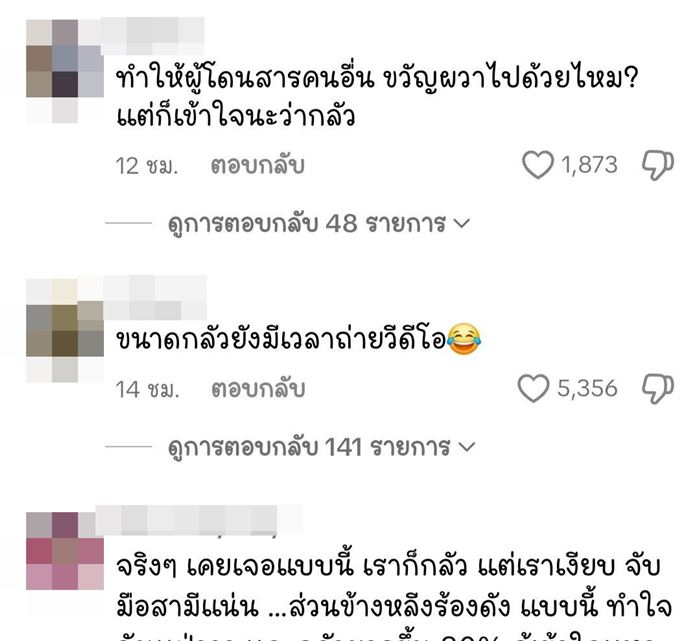Open the third commenter's blurred username

click(x=199, y=520)
